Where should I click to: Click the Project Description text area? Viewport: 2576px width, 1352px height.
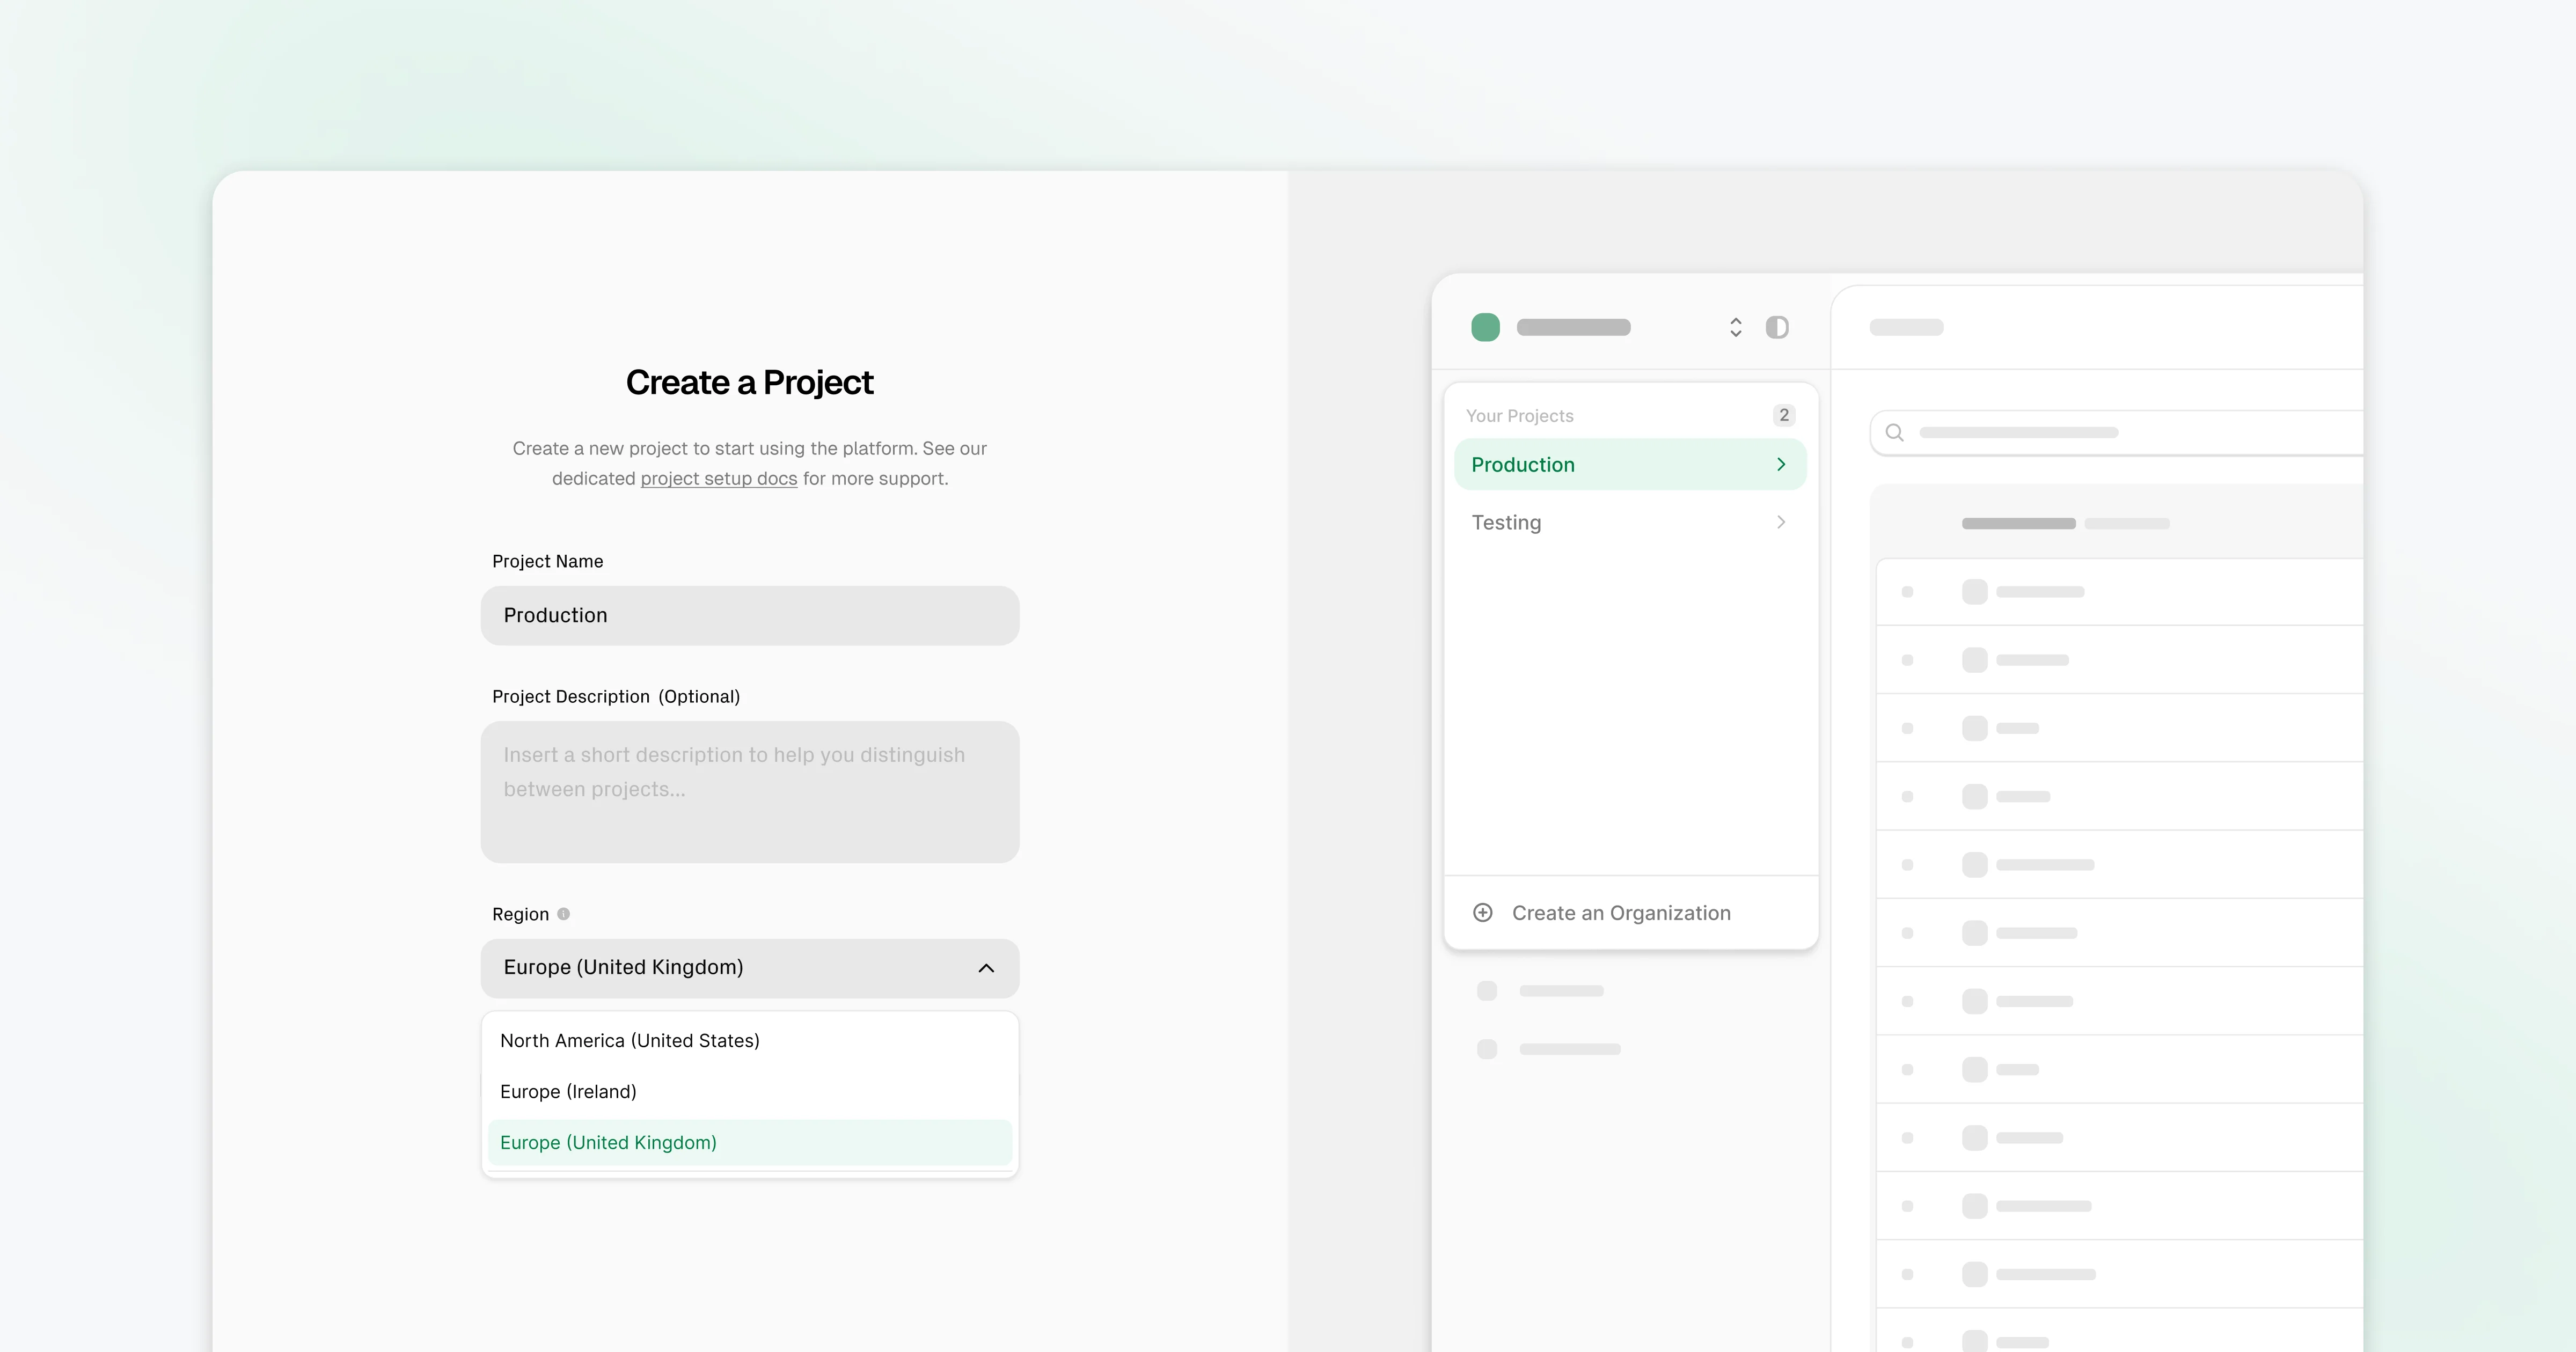point(750,792)
